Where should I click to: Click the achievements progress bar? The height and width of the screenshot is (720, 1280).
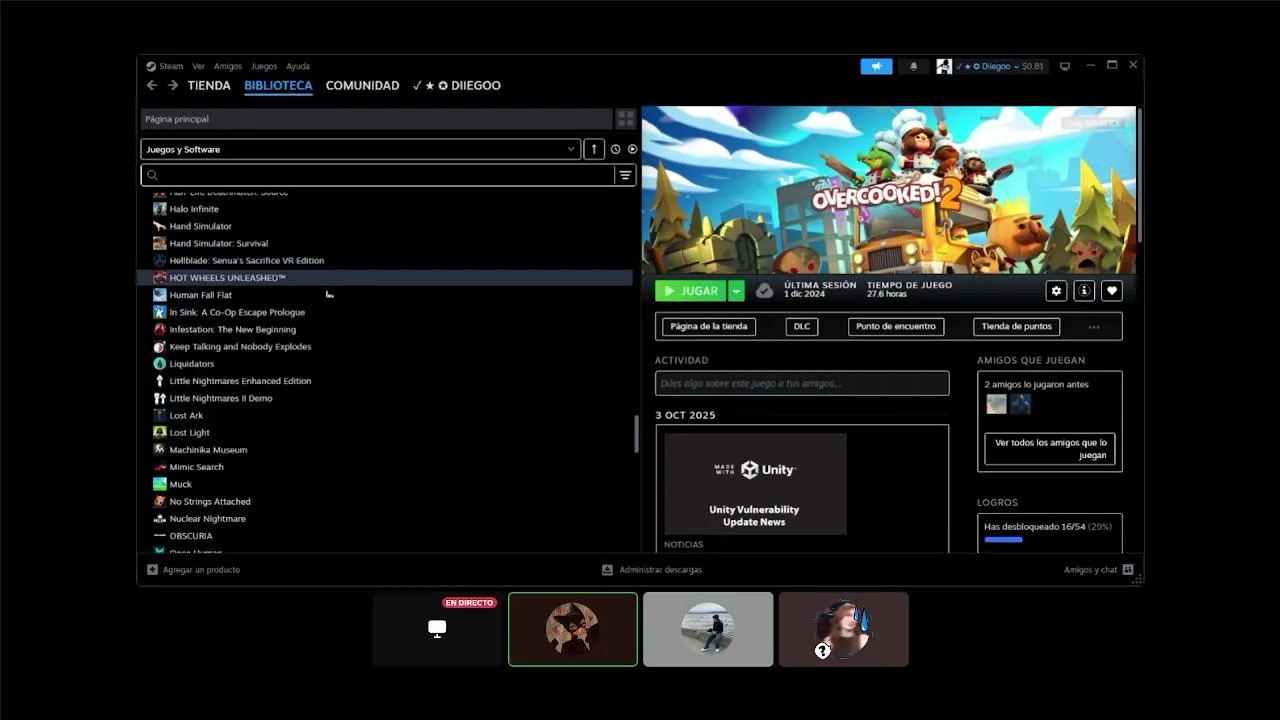(x=1049, y=539)
